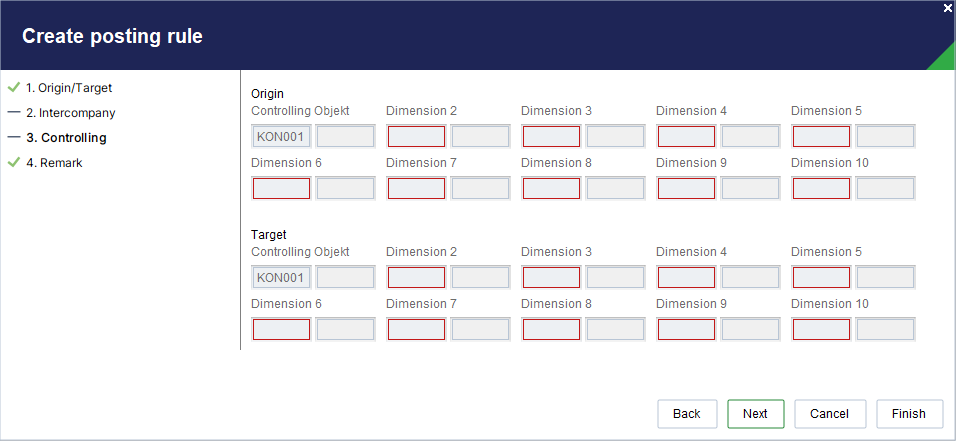Cancel the posting rule wizard
Image resolution: width=956 pixels, height=441 pixels.
829,414
